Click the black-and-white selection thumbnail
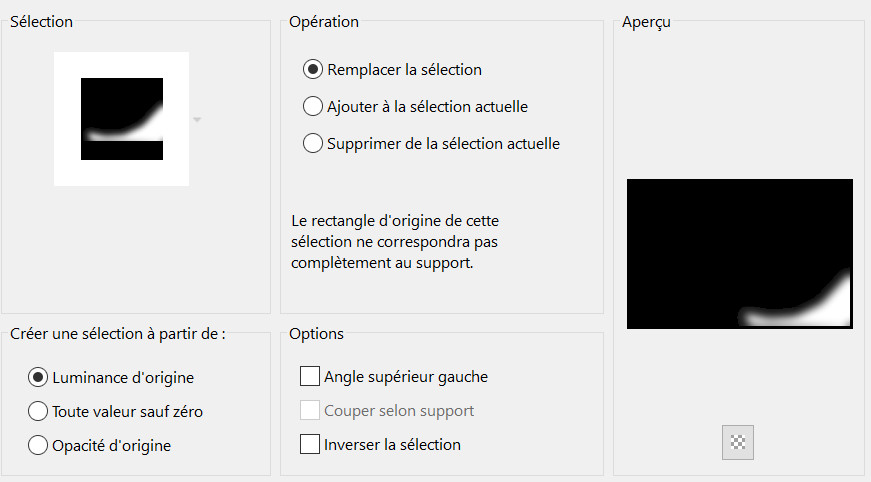The width and height of the screenshot is (871, 482). tap(122, 119)
